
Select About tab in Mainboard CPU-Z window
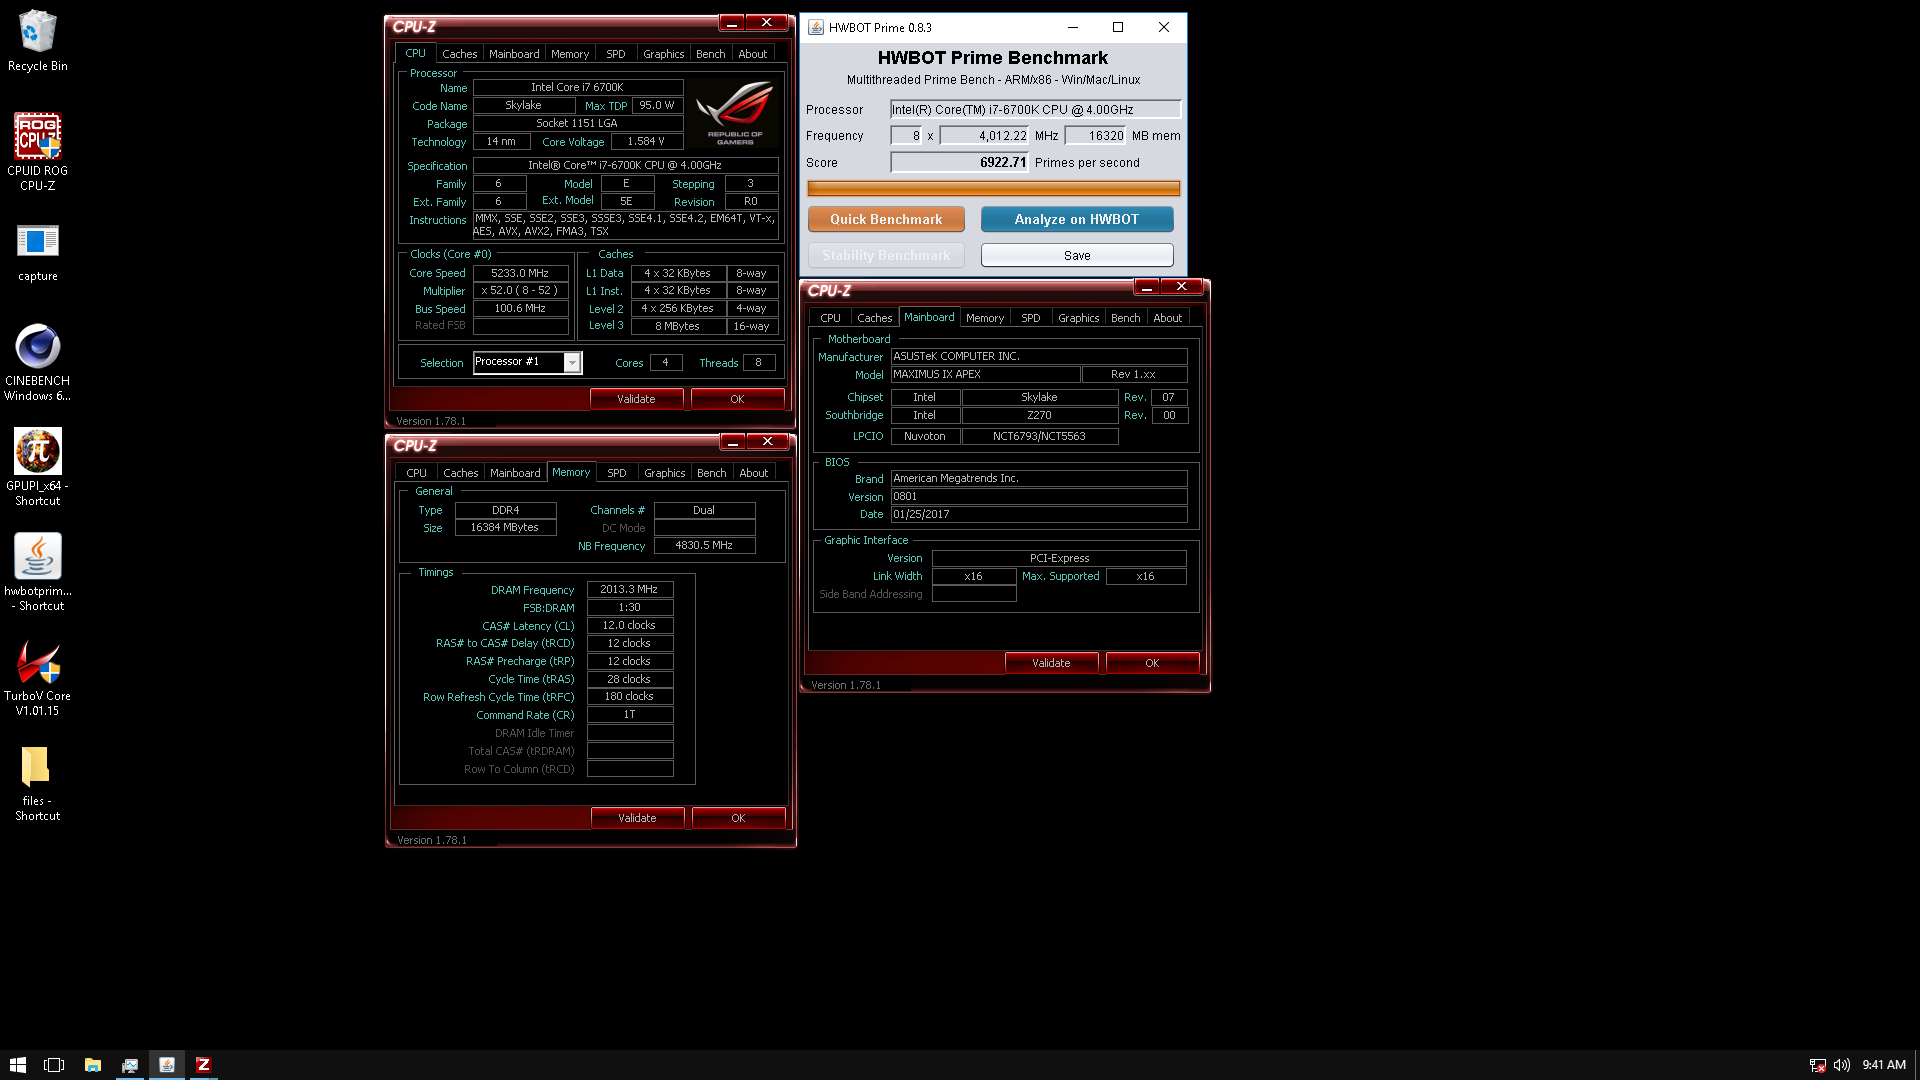pyautogui.click(x=1168, y=318)
